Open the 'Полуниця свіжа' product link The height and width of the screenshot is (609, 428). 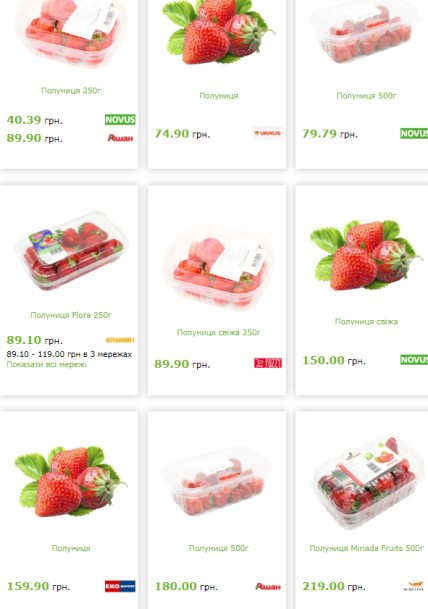366,322
